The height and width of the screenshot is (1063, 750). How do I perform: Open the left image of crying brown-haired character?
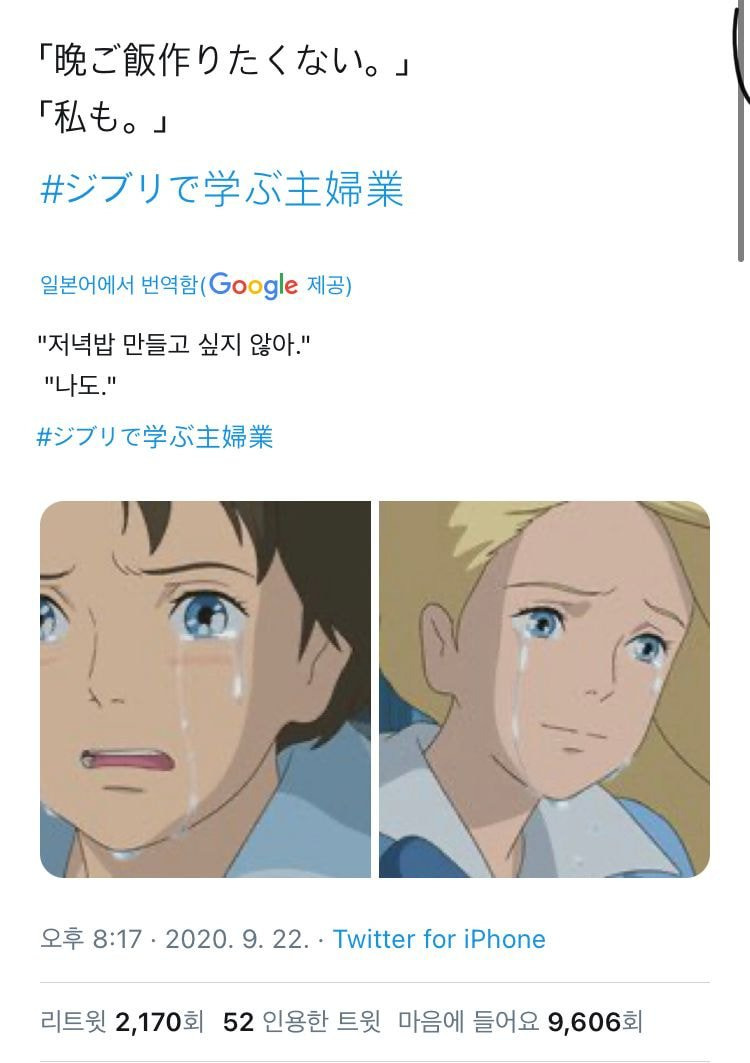pos(205,689)
